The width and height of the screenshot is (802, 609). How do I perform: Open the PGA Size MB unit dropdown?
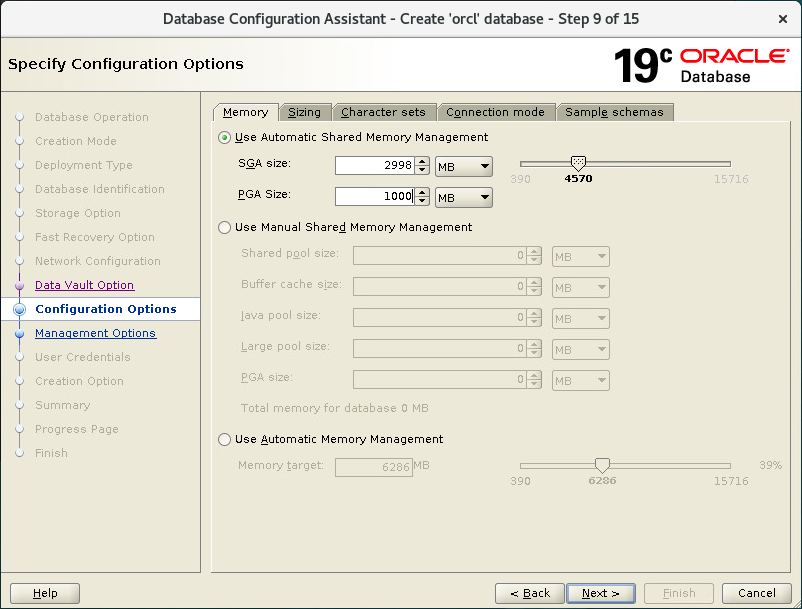click(x=464, y=197)
